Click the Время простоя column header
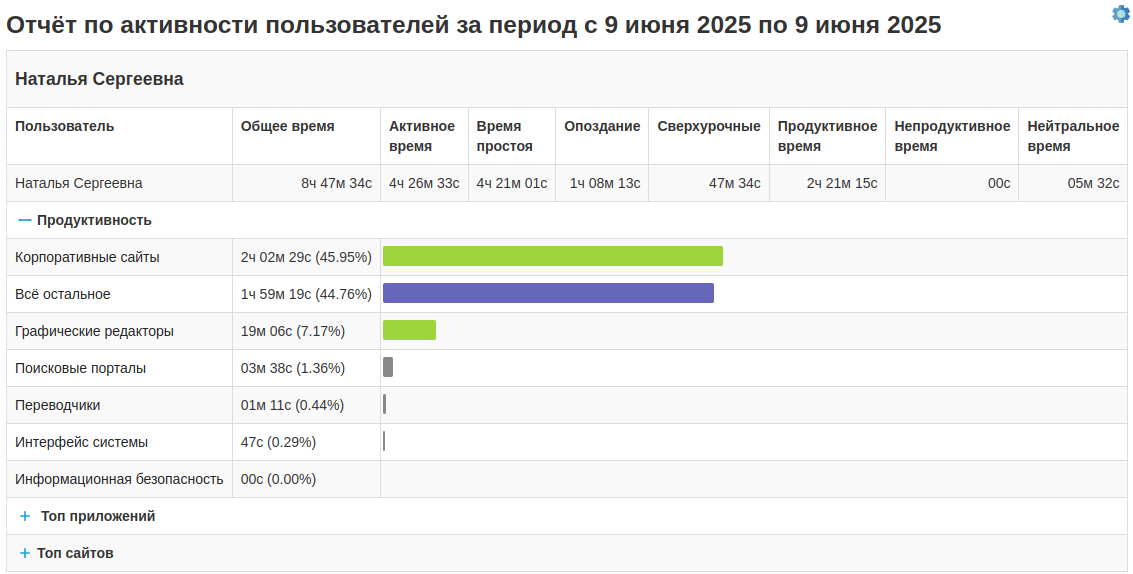 (x=504, y=136)
